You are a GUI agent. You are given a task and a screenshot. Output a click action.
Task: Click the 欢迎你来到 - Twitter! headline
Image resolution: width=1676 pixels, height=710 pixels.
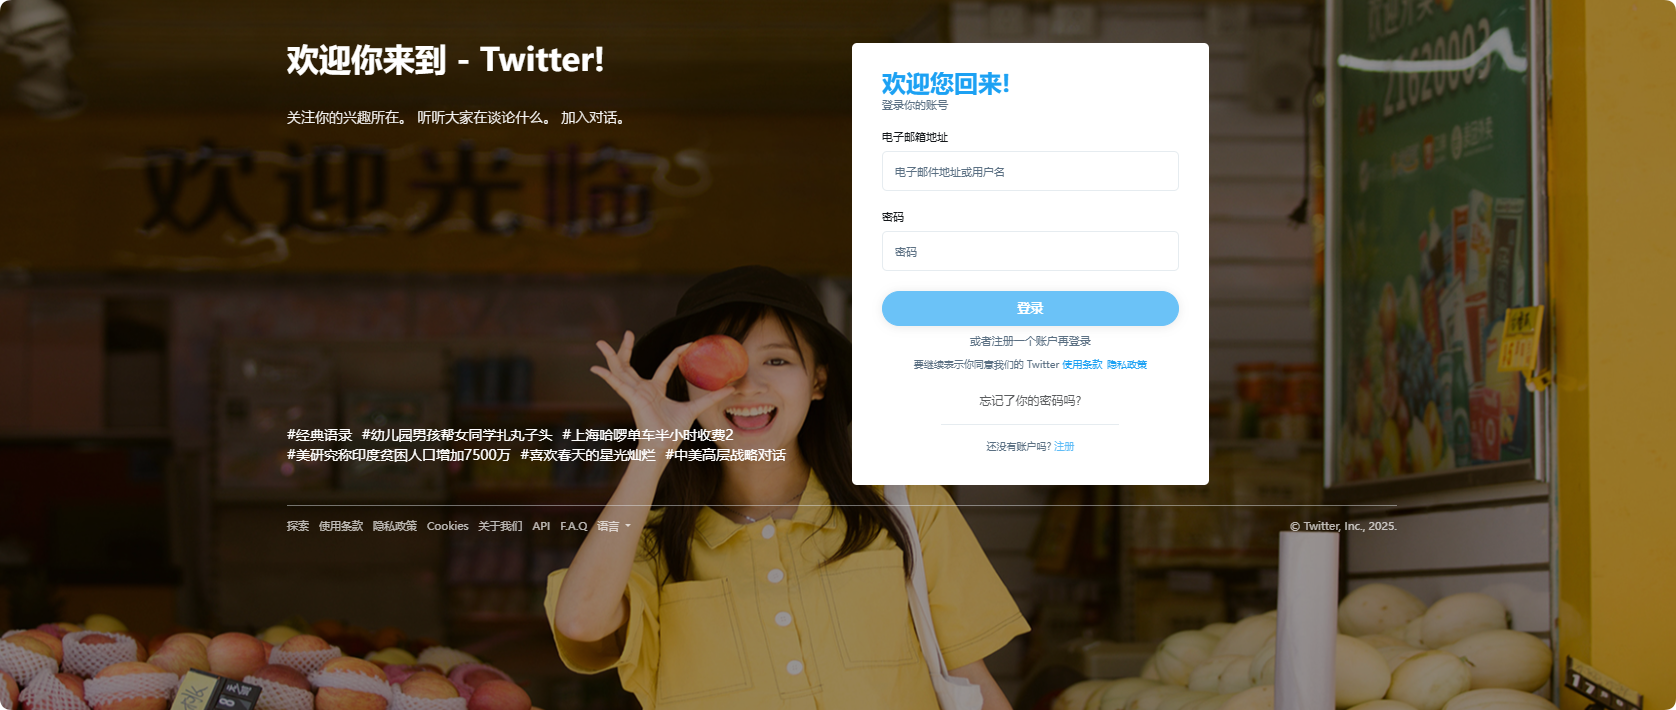click(x=446, y=60)
